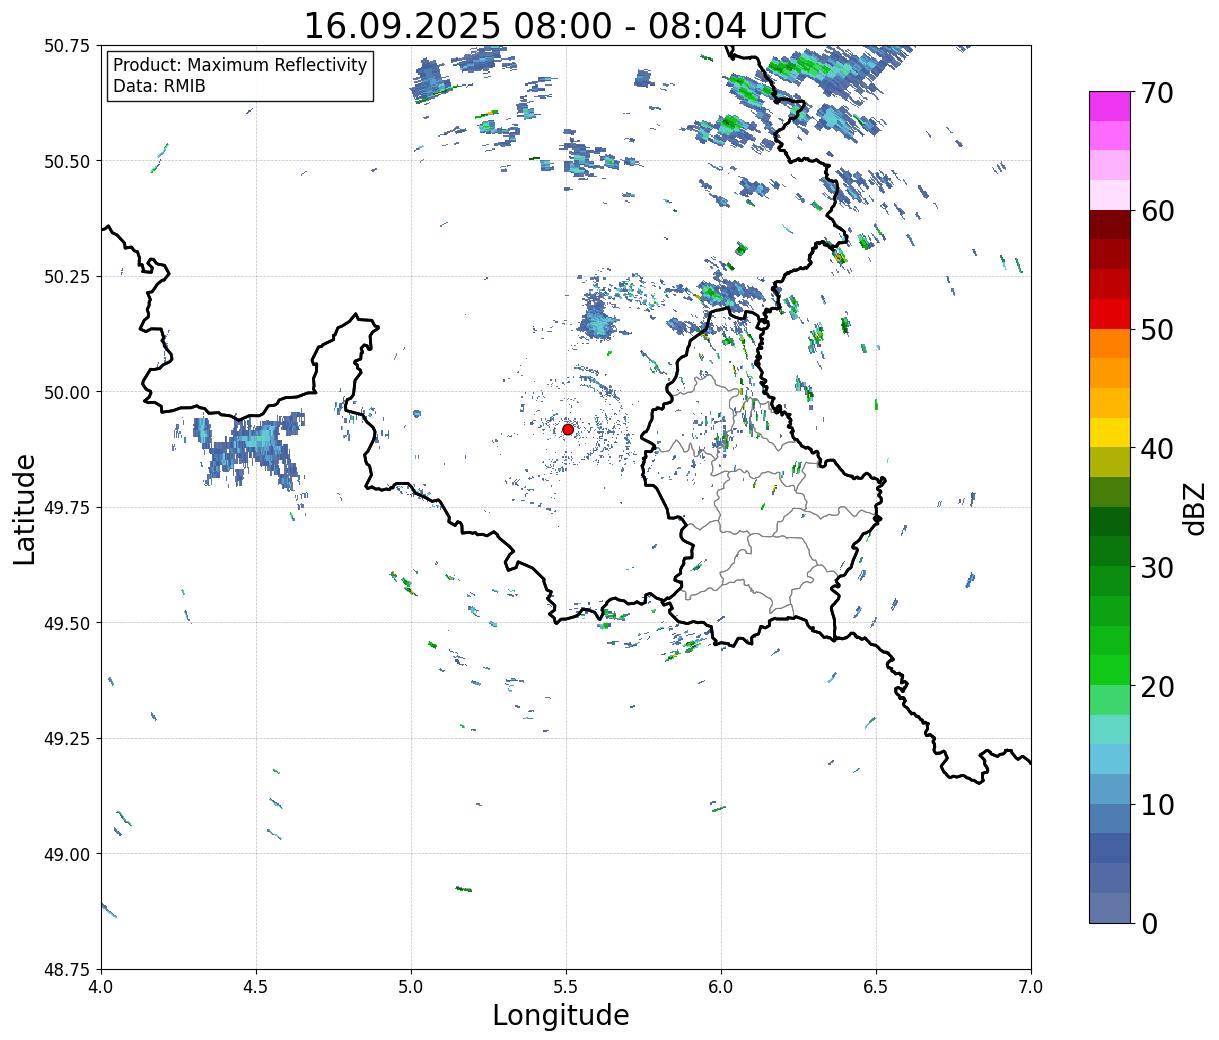The width and height of the screenshot is (1219, 1040).
Task: Click the magenta top colorbar swatch
Action: [x=1110, y=105]
